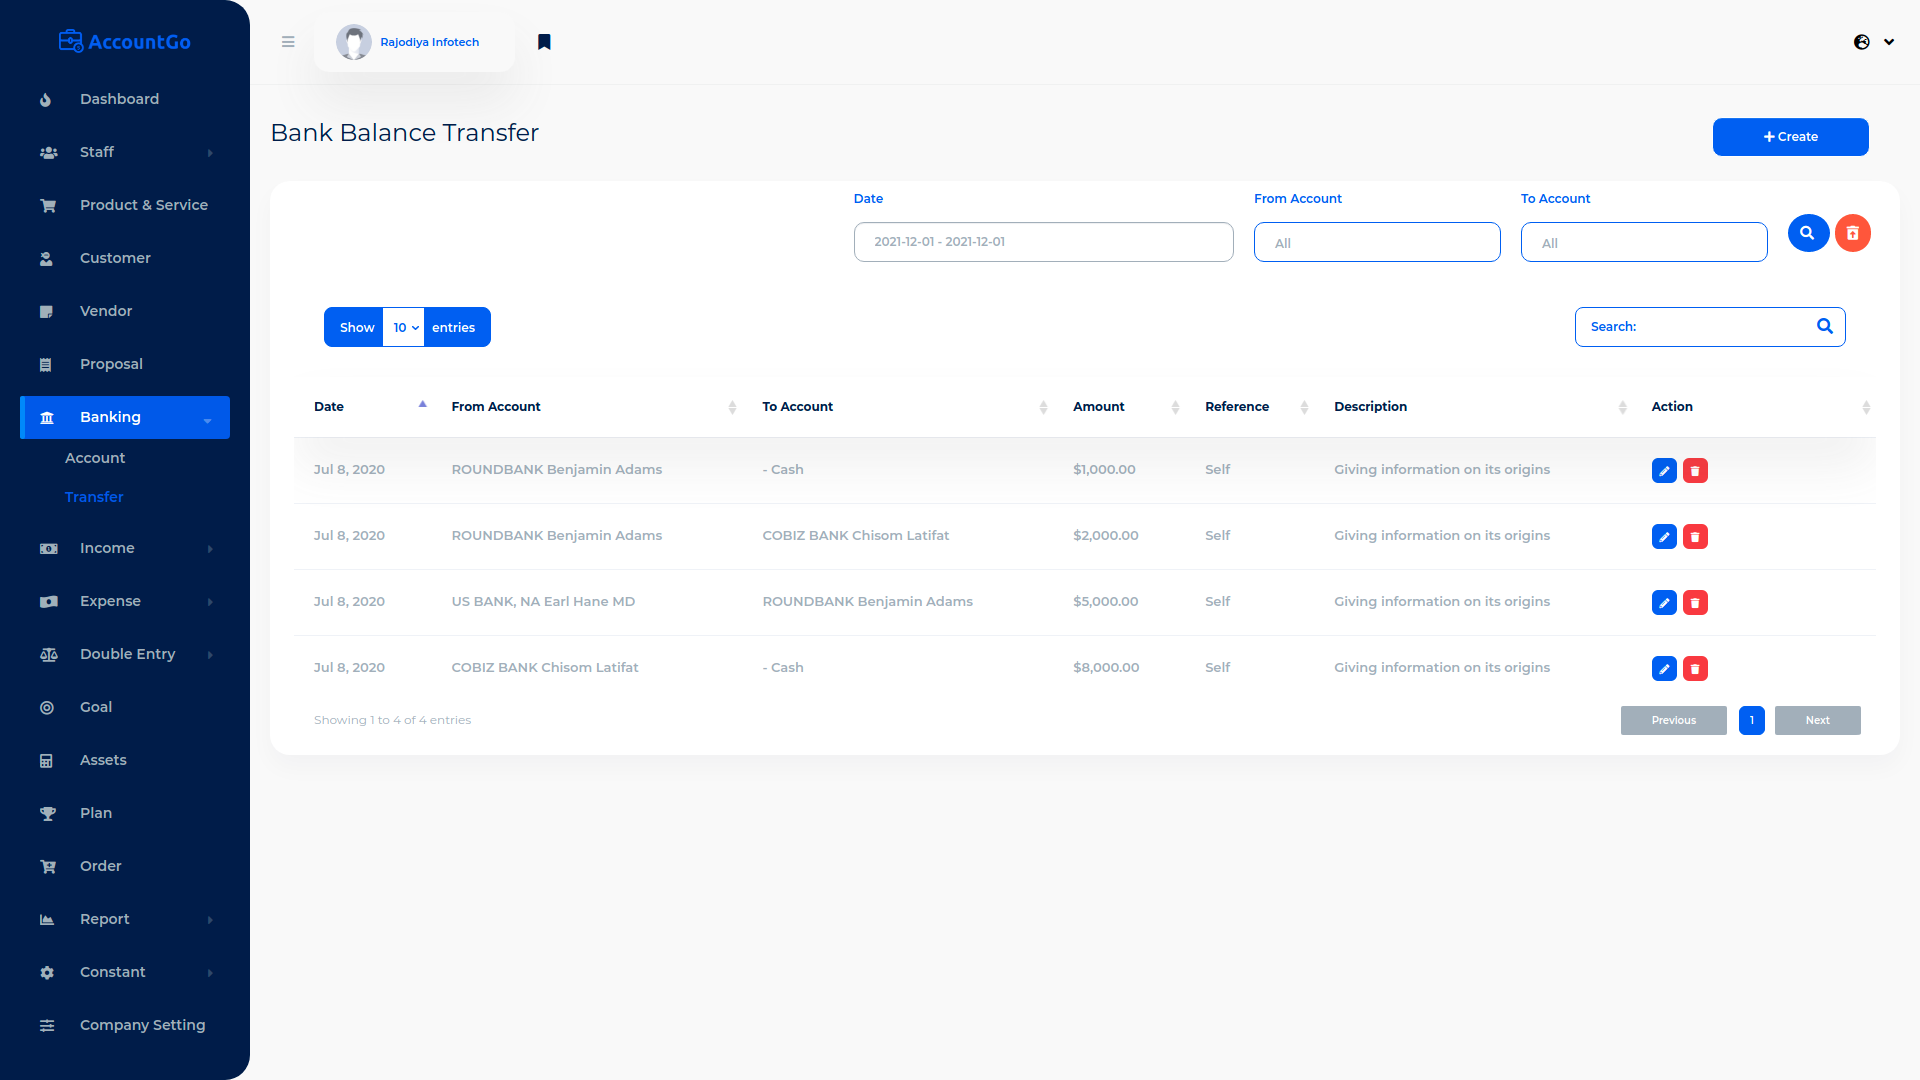The width and height of the screenshot is (1920, 1080).
Task: Click the Order cart icon
Action: coord(47,867)
